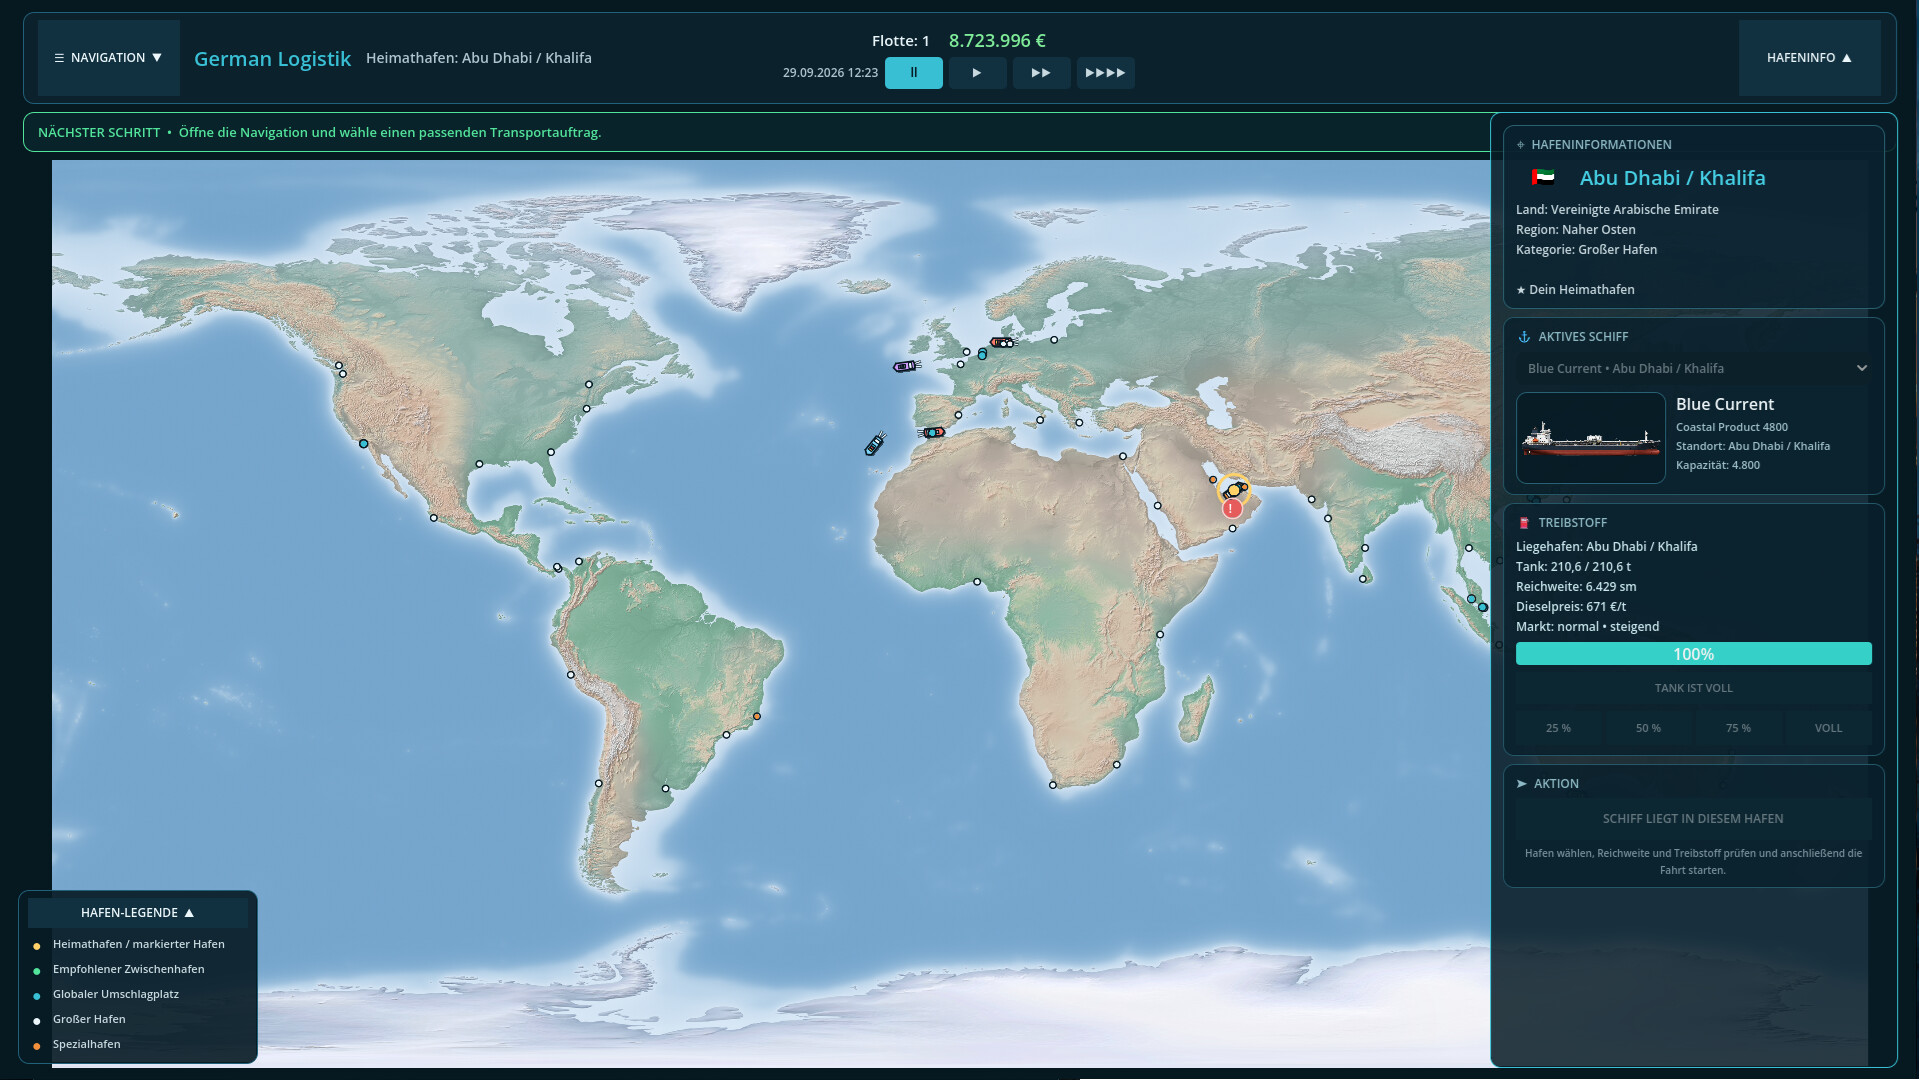The height and width of the screenshot is (1080, 1920).
Task: Select the port marker in West Africa
Action: [x=977, y=582]
